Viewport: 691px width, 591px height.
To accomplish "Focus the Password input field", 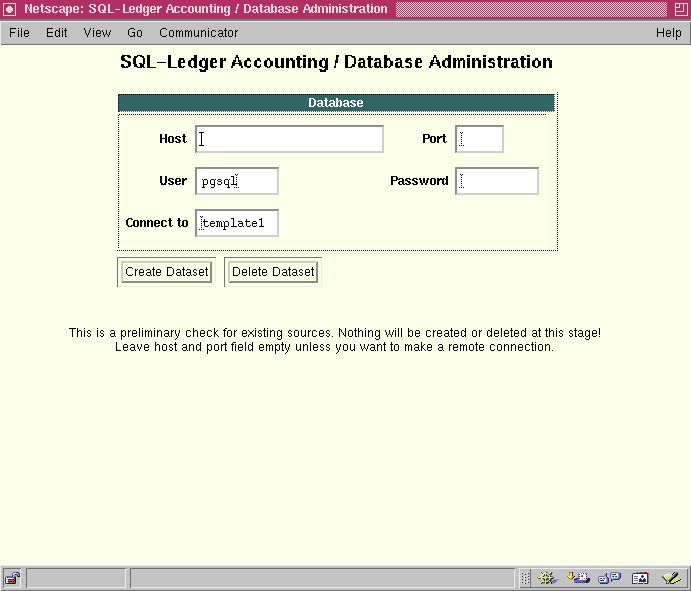I will pyautogui.click(x=497, y=181).
